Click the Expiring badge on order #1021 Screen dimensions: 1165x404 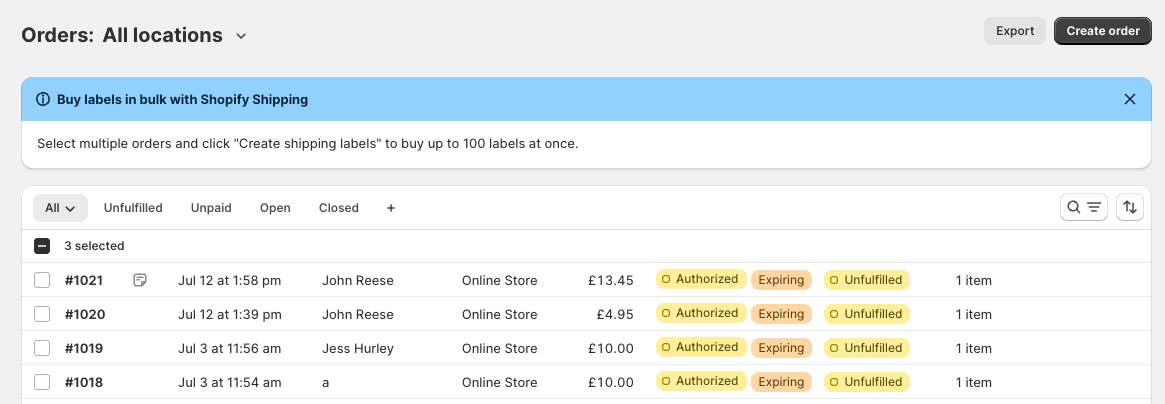(x=781, y=280)
